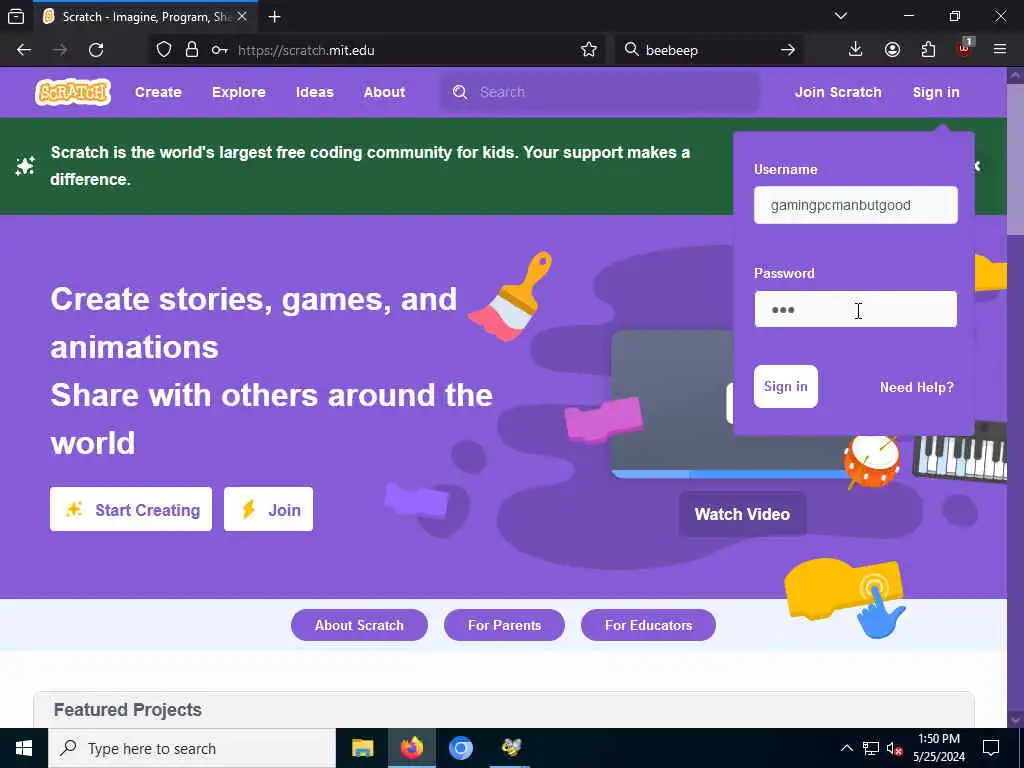The height and width of the screenshot is (768, 1024).
Task: Open a new browser tab
Action: point(274,17)
